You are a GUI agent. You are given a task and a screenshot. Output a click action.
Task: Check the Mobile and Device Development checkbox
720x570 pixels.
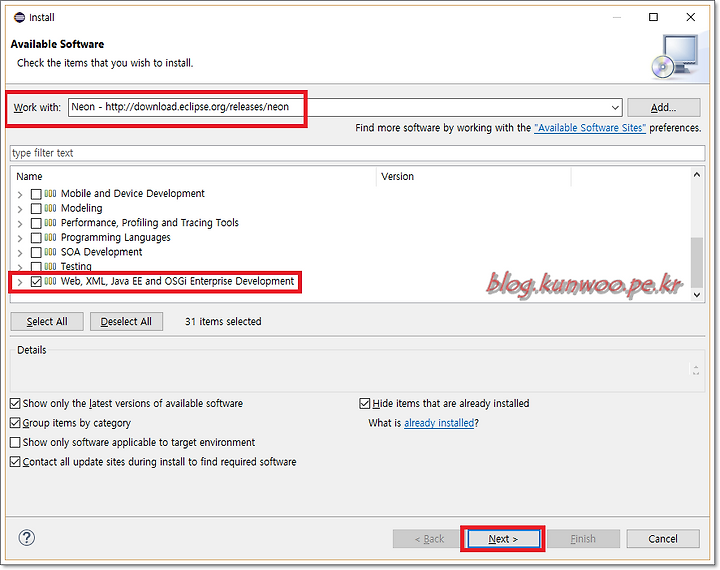[36, 194]
